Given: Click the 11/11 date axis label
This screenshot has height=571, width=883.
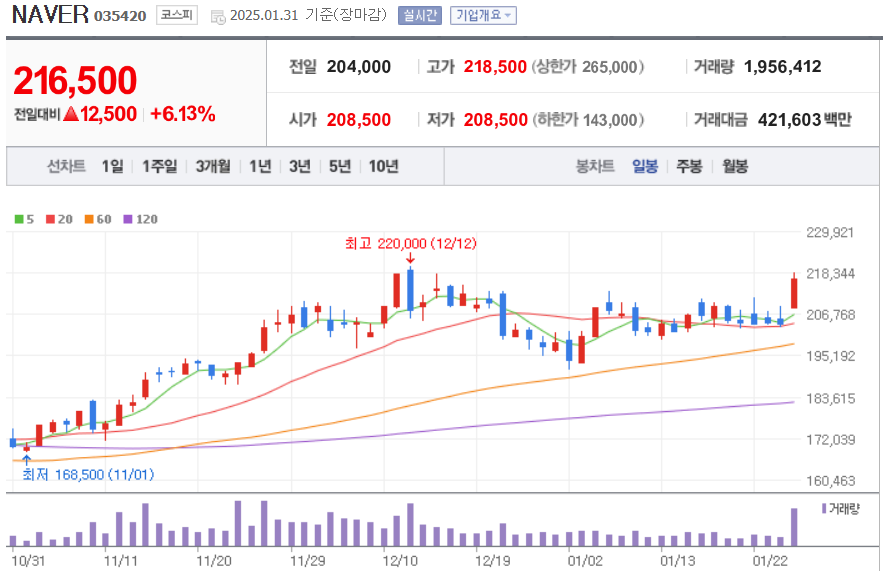Looking at the screenshot, I should pos(121,561).
